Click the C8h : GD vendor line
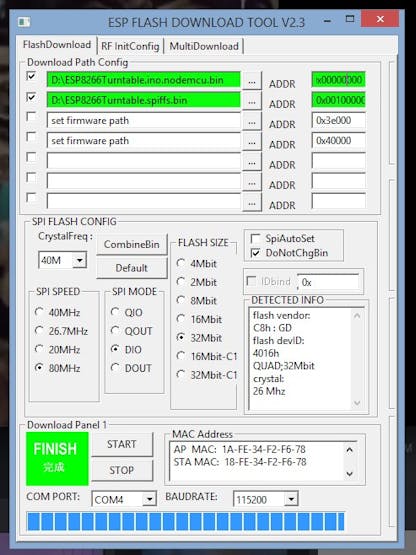This screenshot has width=416, height=555. tap(272, 328)
